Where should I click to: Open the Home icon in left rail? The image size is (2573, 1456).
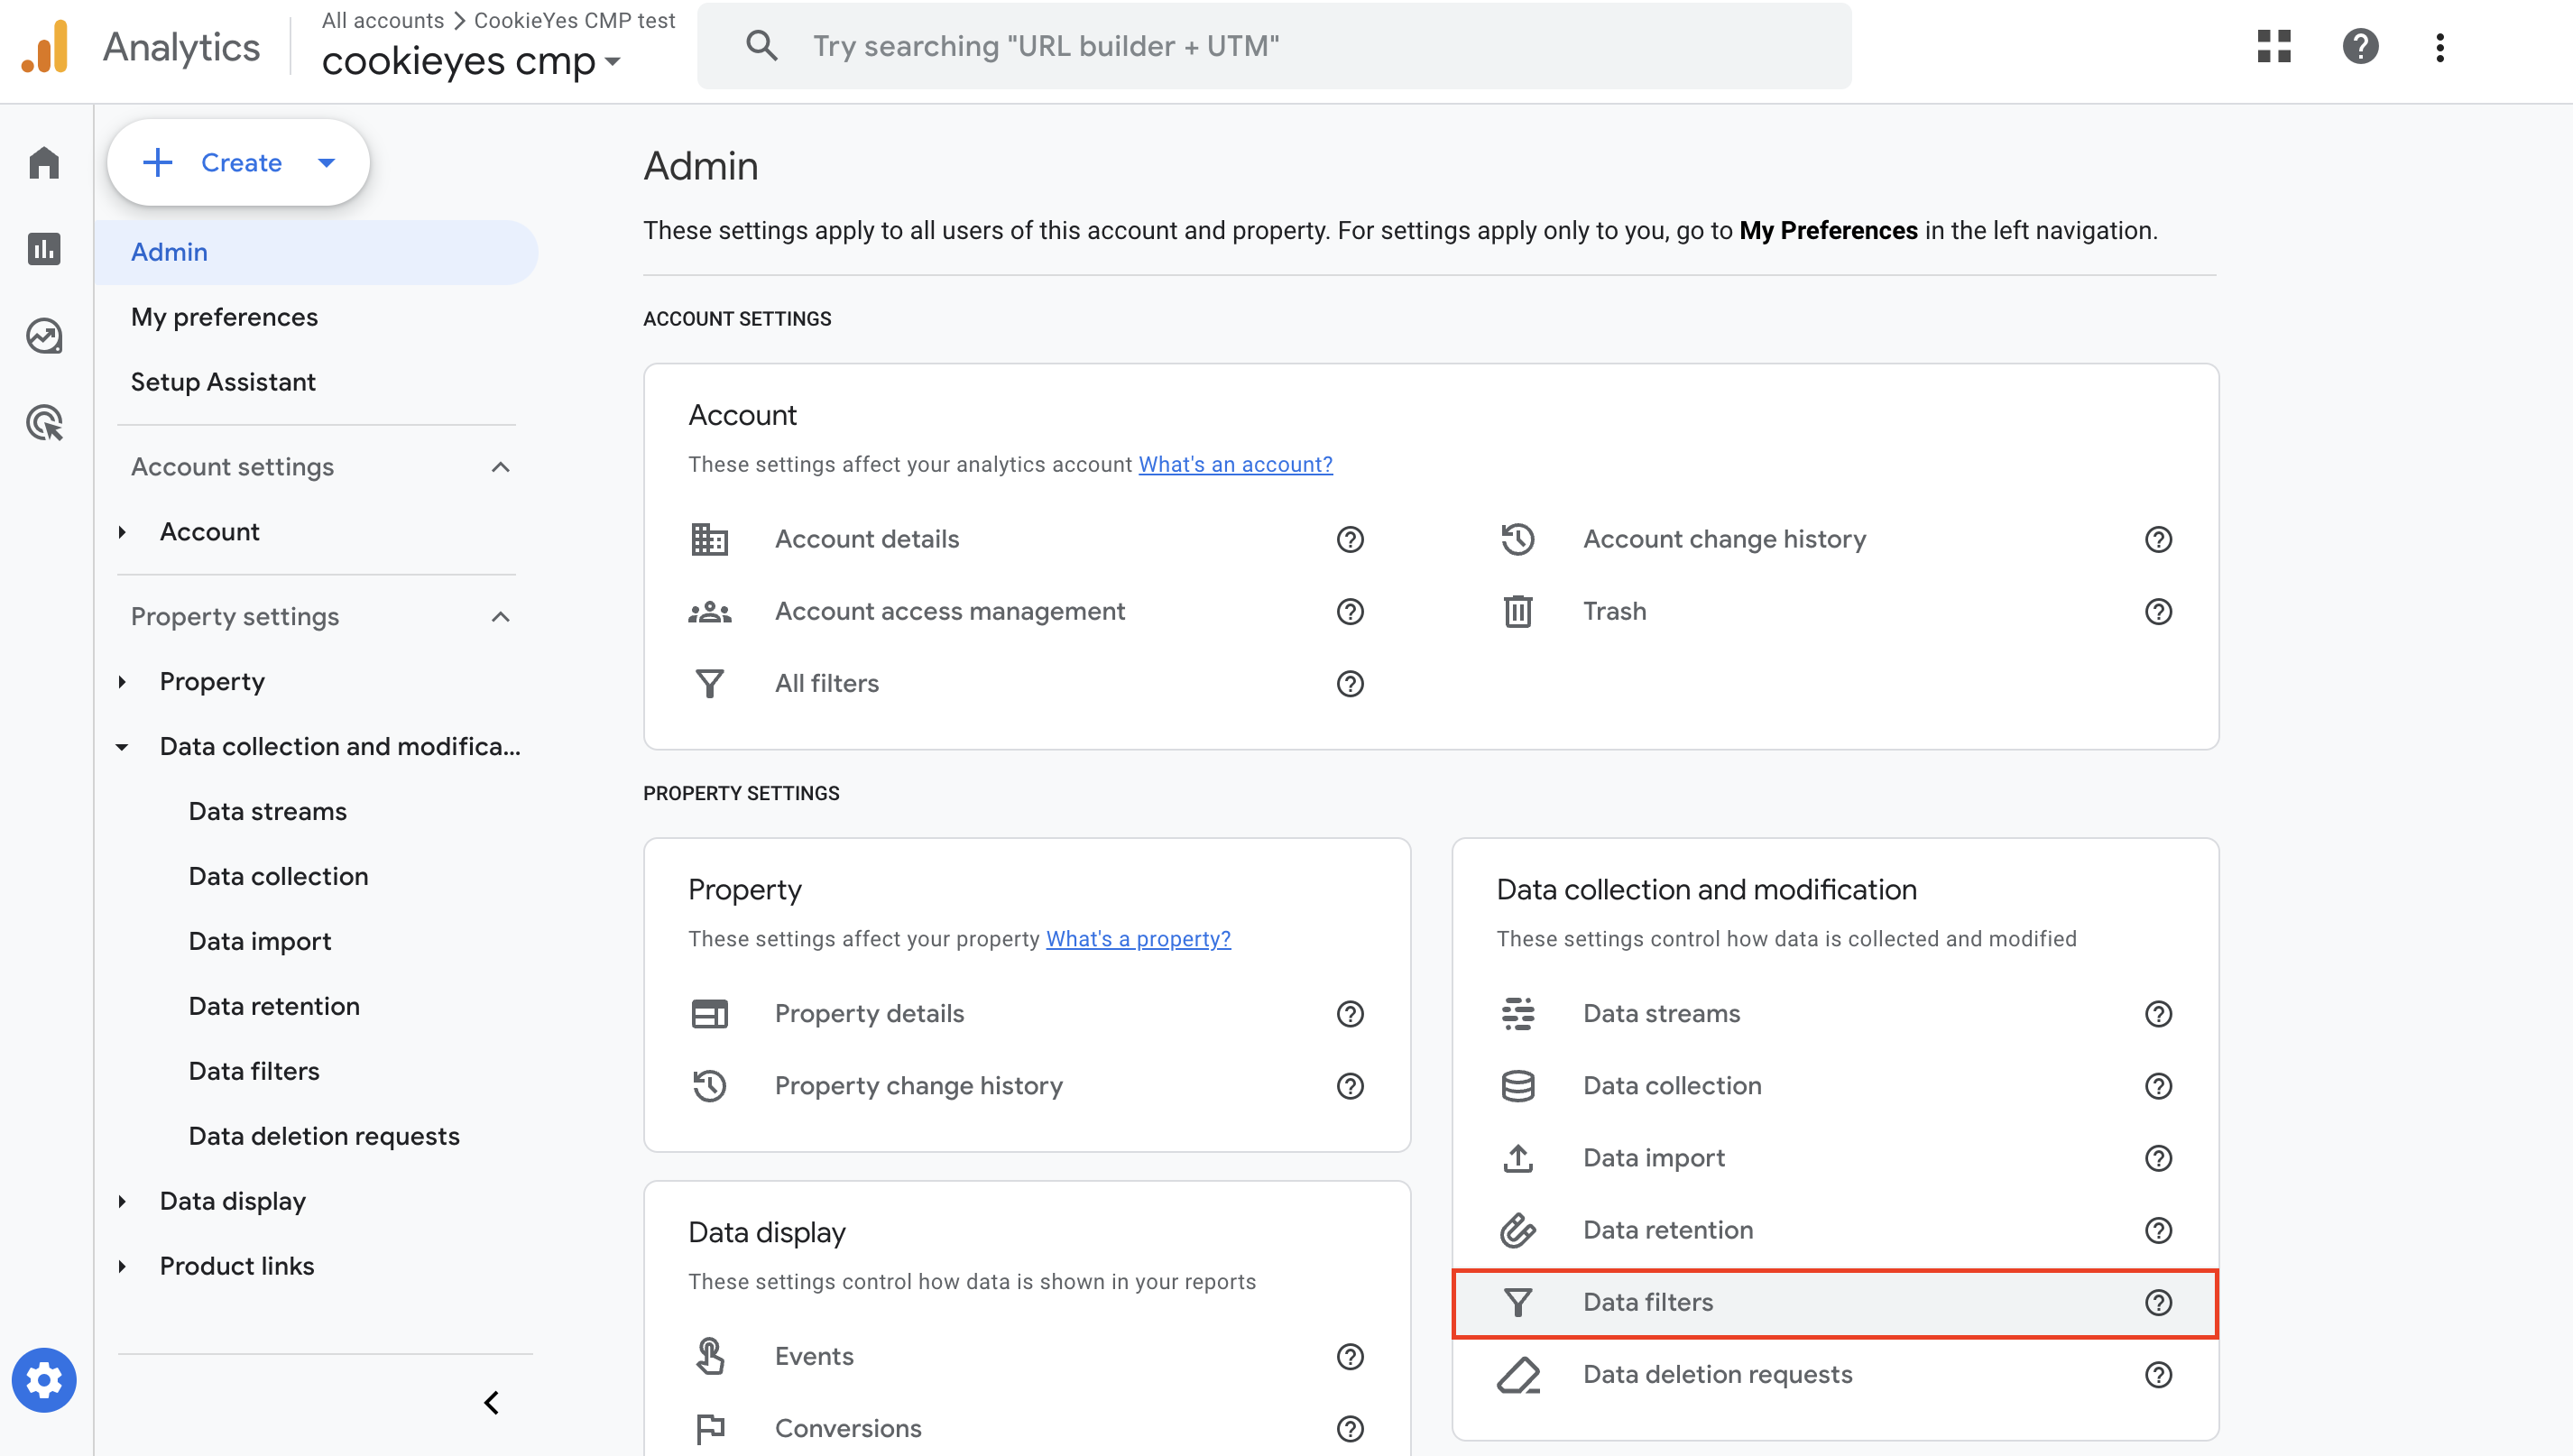[x=44, y=162]
